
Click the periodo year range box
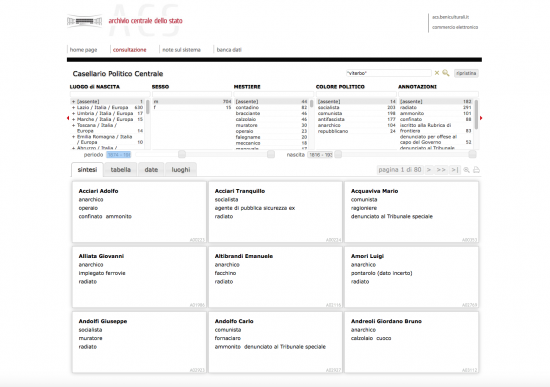[119, 155]
